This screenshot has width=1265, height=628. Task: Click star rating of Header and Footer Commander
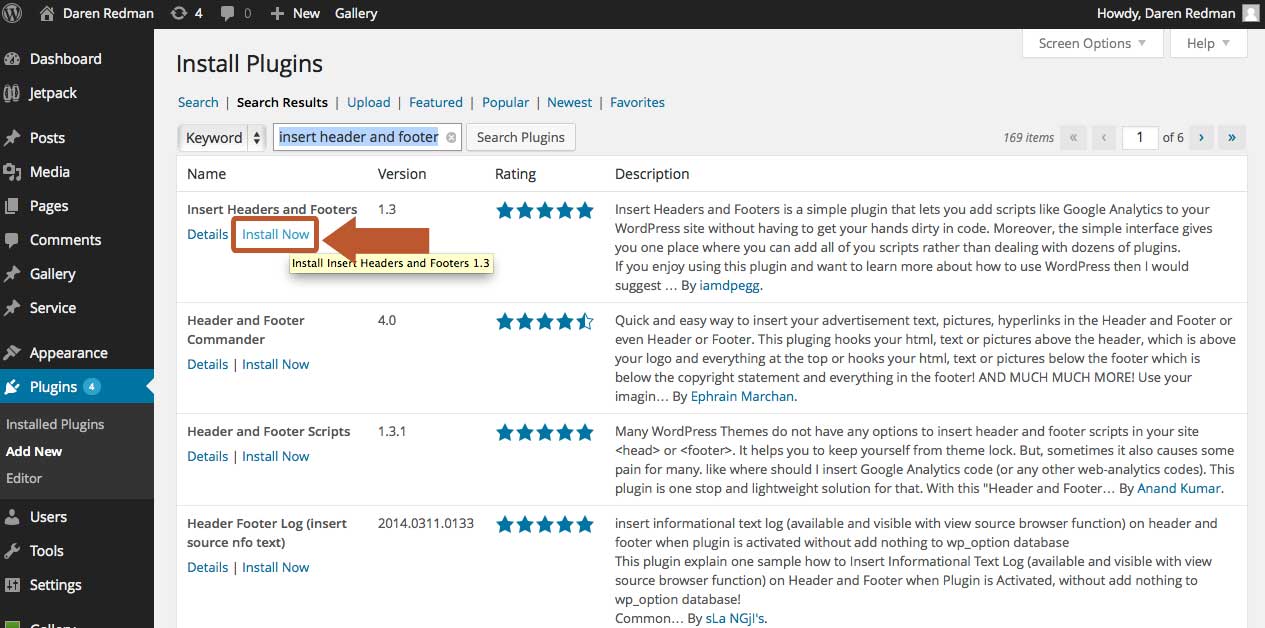coord(545,321)
